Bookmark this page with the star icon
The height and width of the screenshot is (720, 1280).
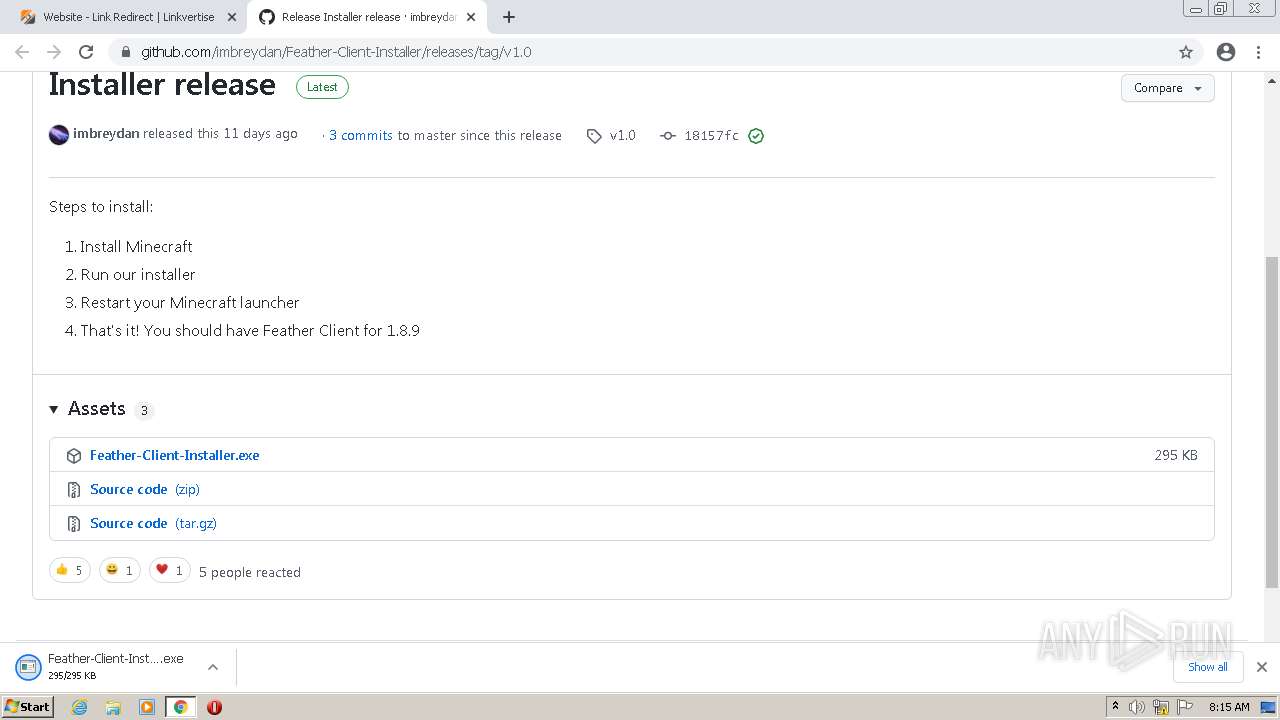(1186, 52)
